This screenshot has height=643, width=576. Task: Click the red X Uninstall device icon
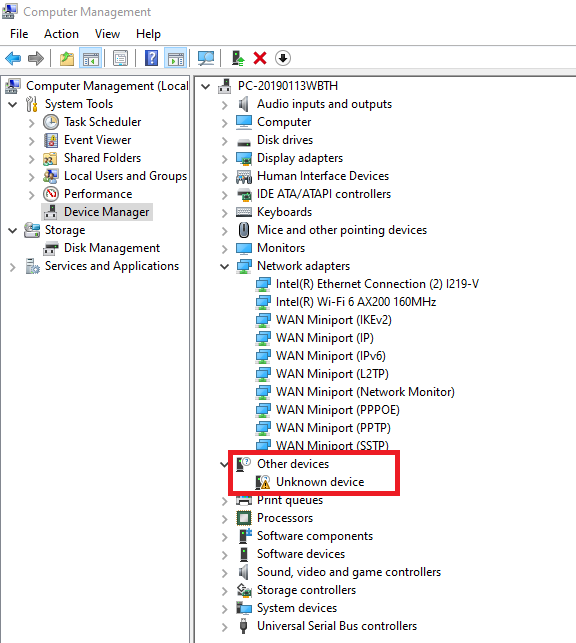click(260, 58)
